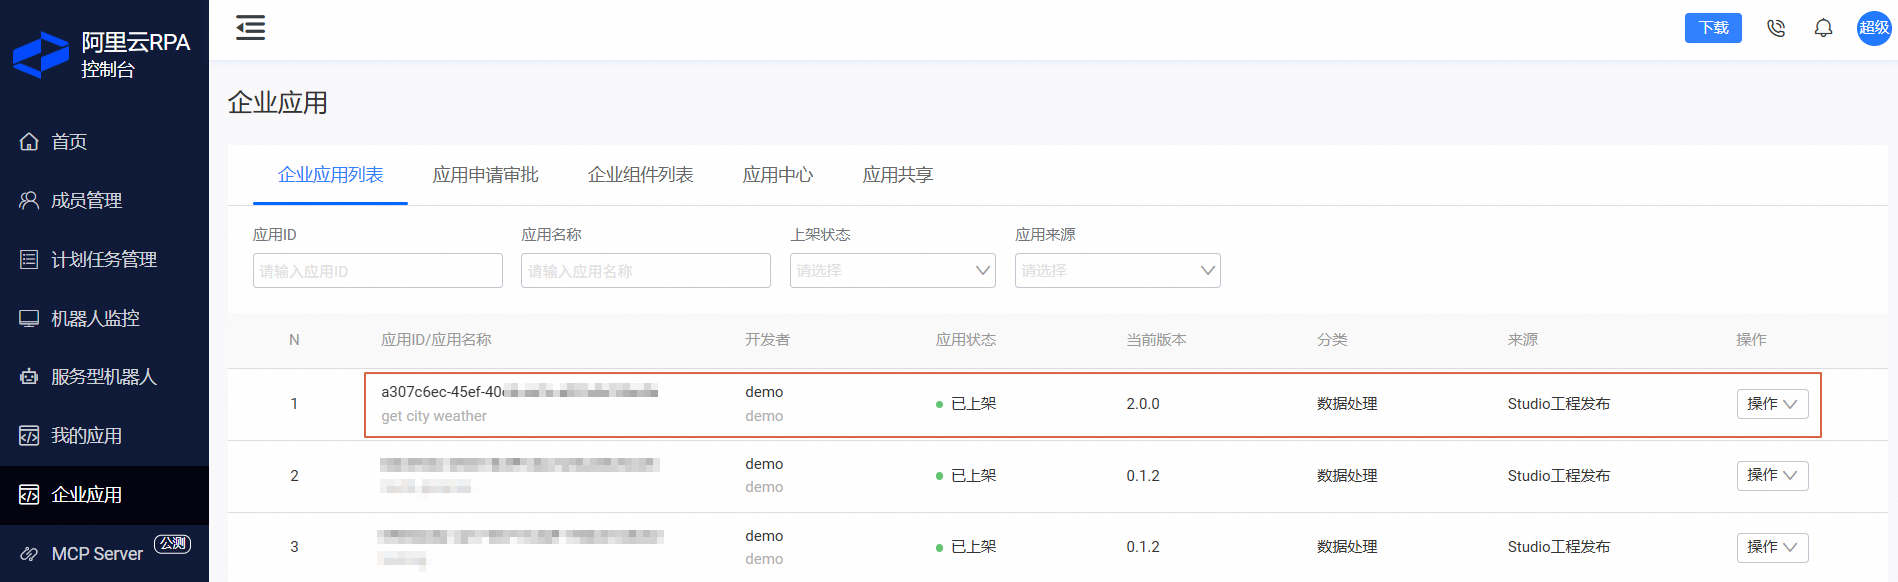1898x582 pixels.
Task: Open 操作 dropdown for row 3
Action: coord(1772,547)
